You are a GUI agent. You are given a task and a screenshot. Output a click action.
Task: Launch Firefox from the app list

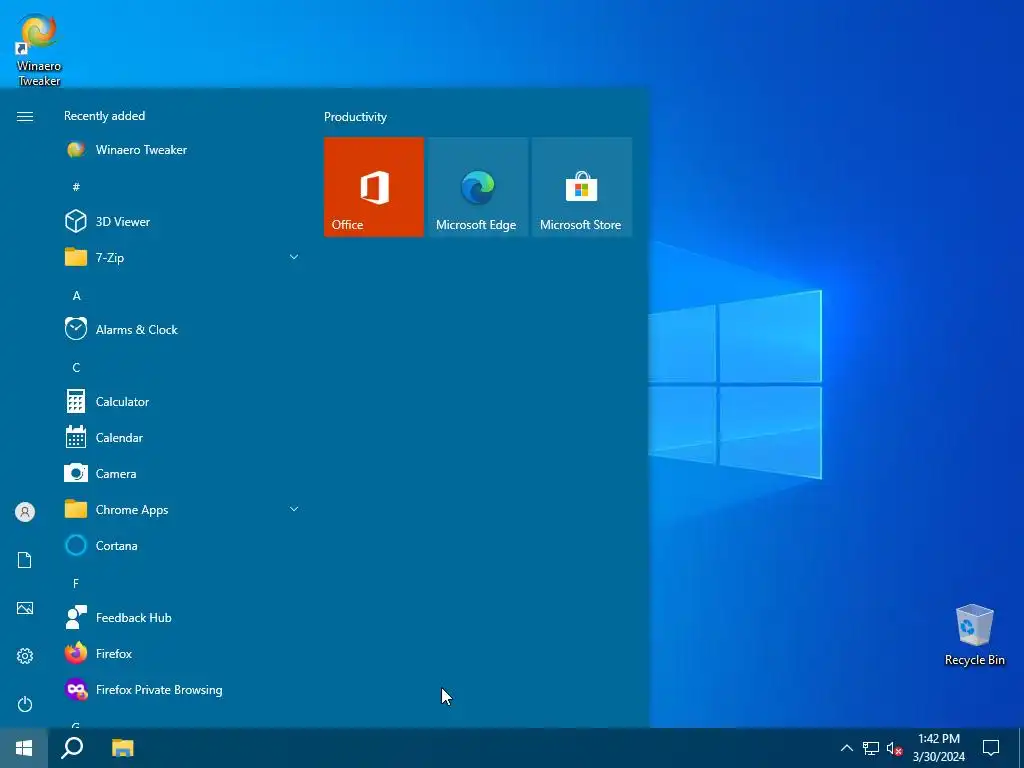[x=182, y=654]
